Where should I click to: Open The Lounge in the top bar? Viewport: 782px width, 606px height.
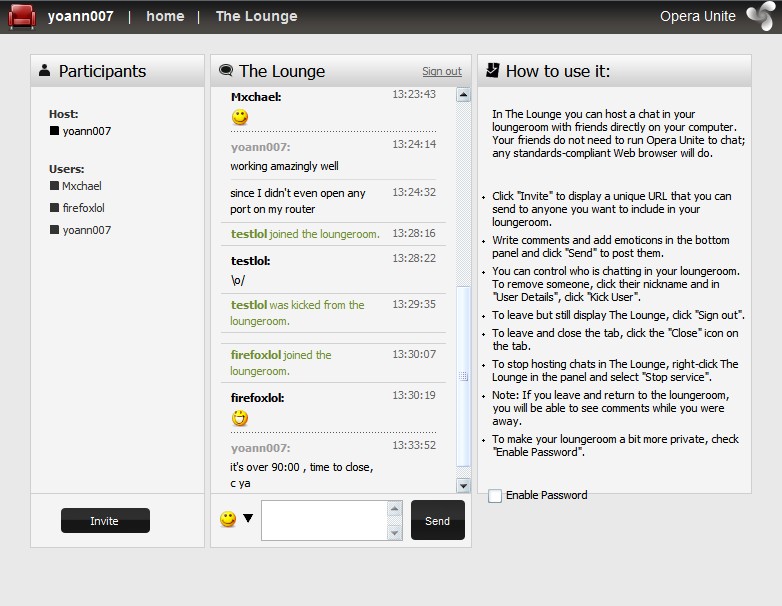(256, 16)
